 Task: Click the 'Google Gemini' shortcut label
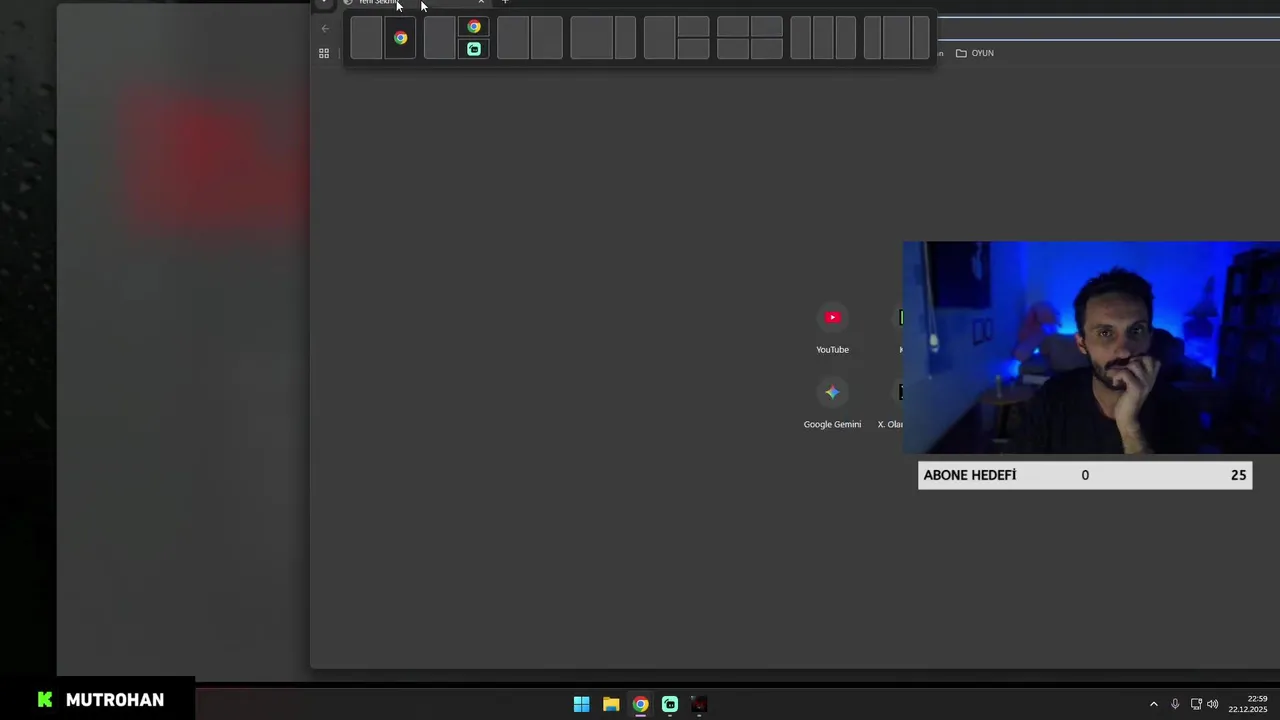[x=832, y=424]
